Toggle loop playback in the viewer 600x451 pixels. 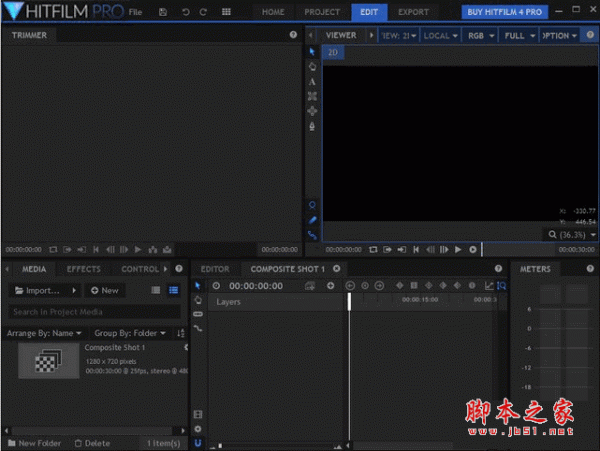[x=372, y=249]
